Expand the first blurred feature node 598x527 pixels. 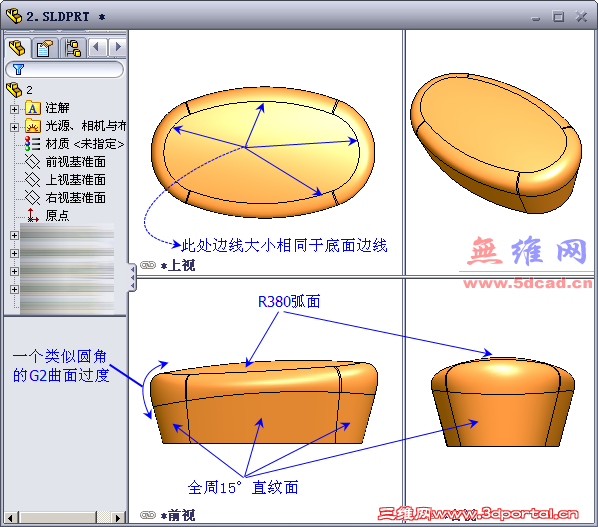[x=14, y=235]
